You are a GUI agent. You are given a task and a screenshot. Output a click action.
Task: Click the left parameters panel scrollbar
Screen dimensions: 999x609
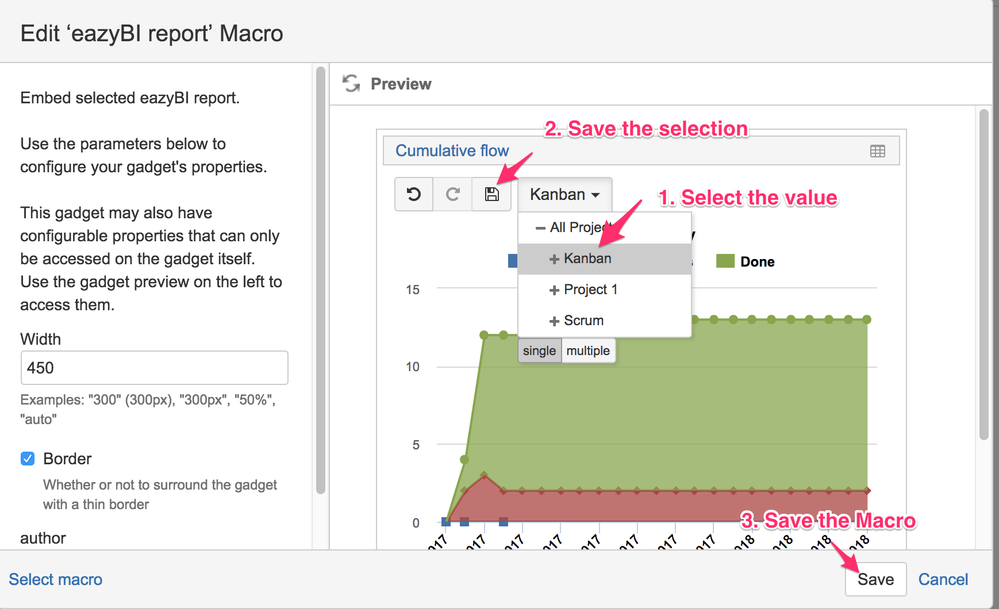click(320, 280)
